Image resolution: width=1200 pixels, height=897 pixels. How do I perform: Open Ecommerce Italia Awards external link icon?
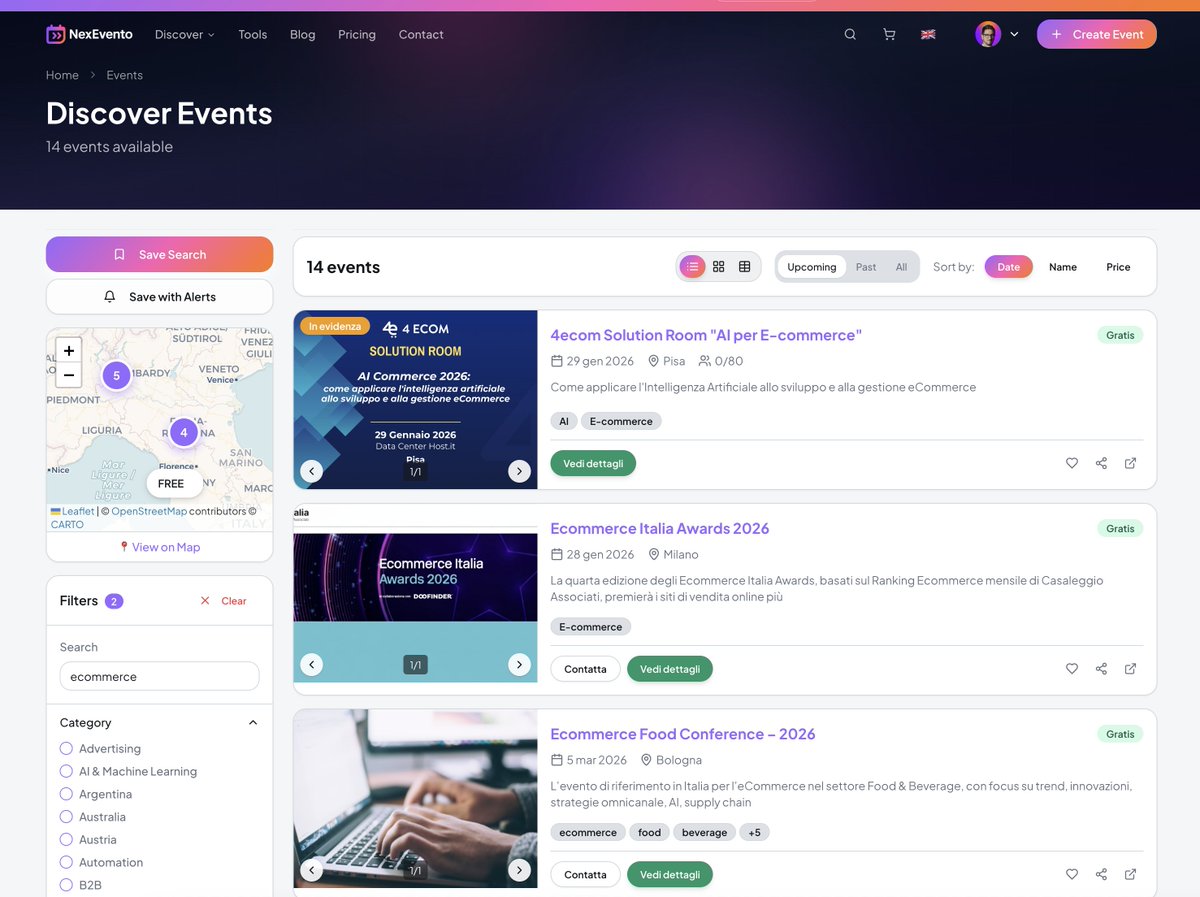click(1130, 668)
